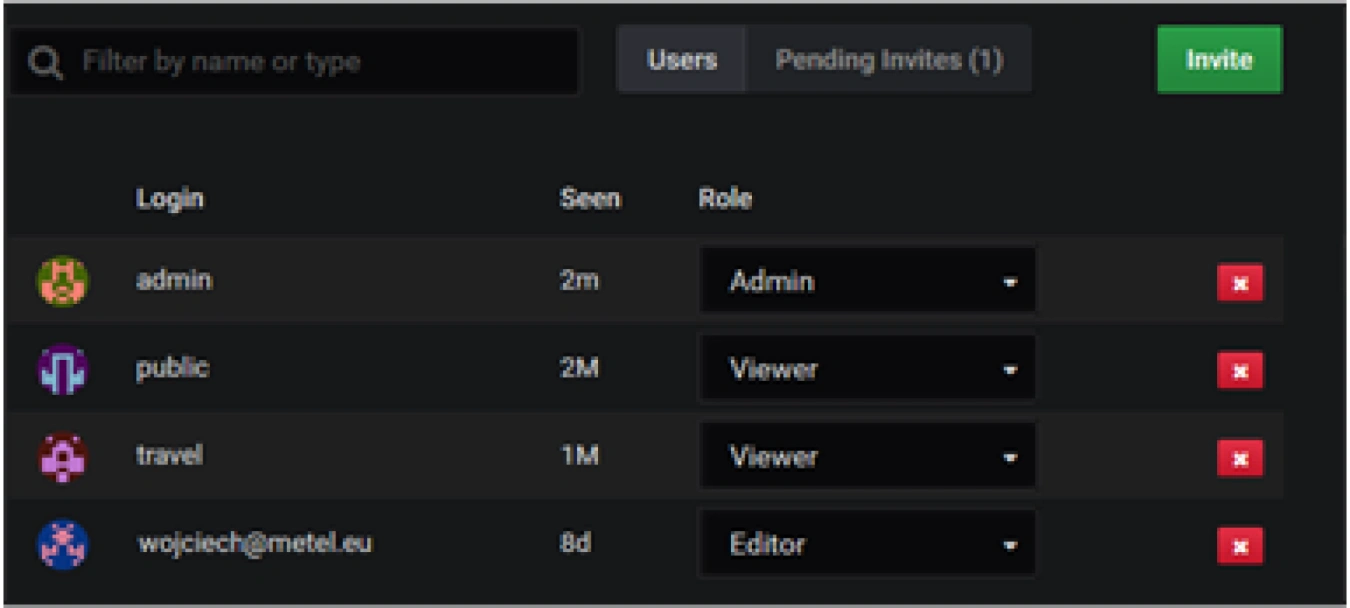
Task: Remove the travel user with red X
Action: (x=1239, y=458)
